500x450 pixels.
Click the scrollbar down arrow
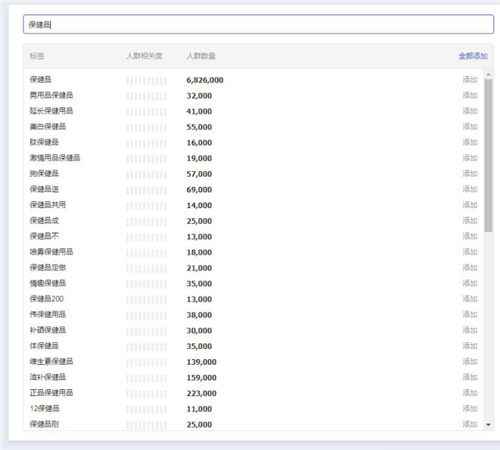[488, 425]
